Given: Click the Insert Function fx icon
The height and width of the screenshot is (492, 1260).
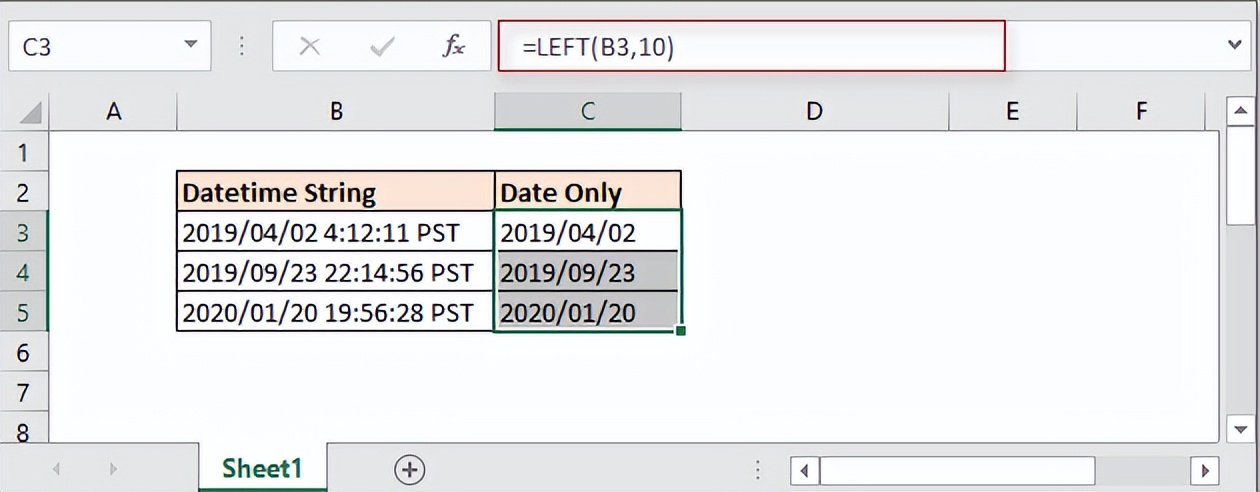Looking at the screenshot, I should point(453,46).
